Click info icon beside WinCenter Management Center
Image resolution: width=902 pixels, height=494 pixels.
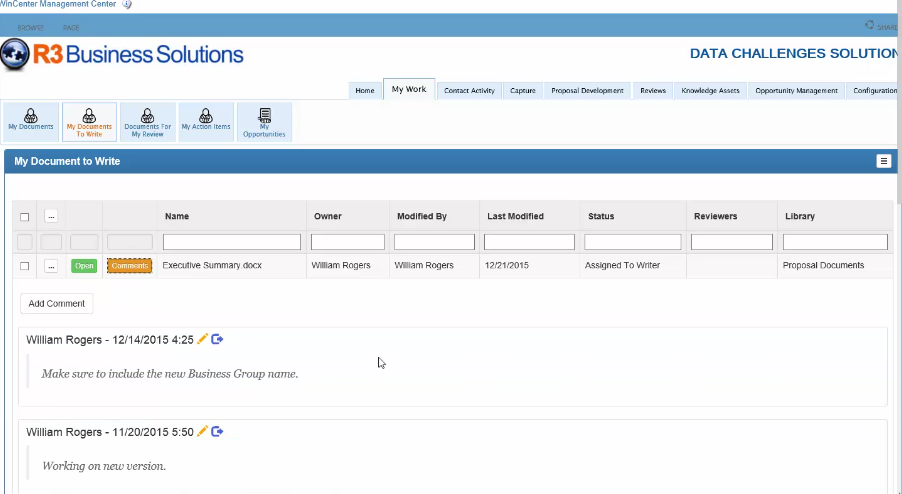(127, 4)
